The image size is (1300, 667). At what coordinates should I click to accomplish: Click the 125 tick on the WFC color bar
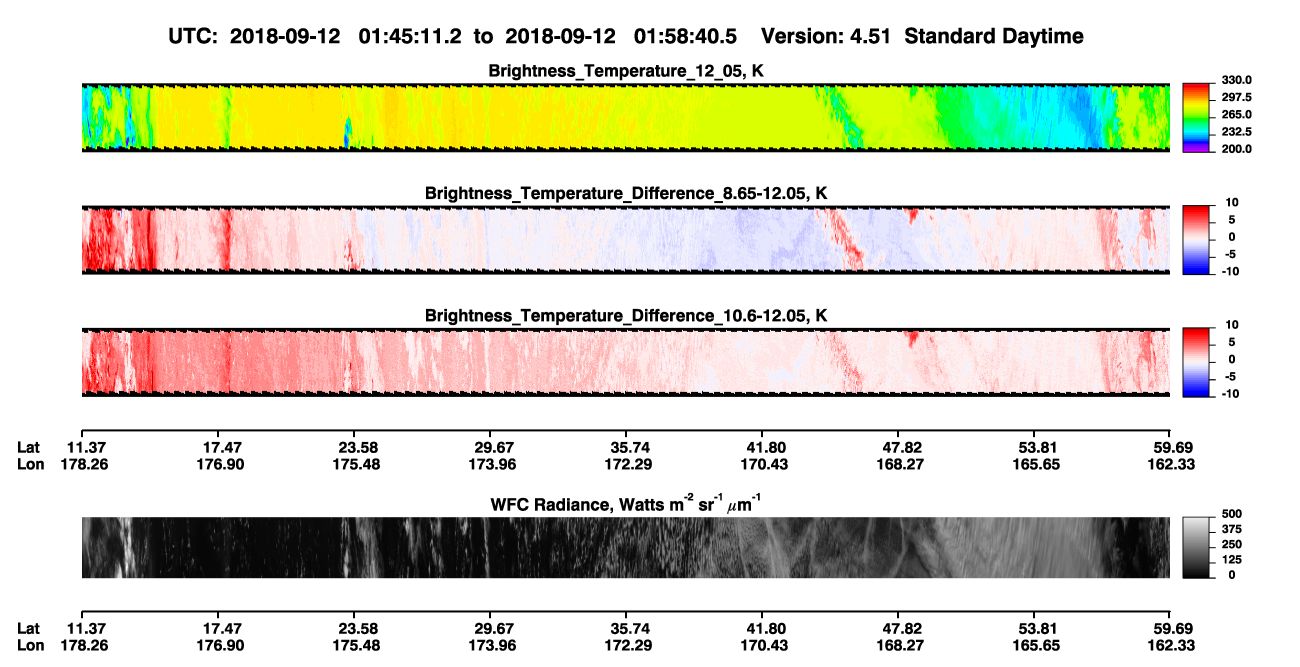coord(1231,561)
